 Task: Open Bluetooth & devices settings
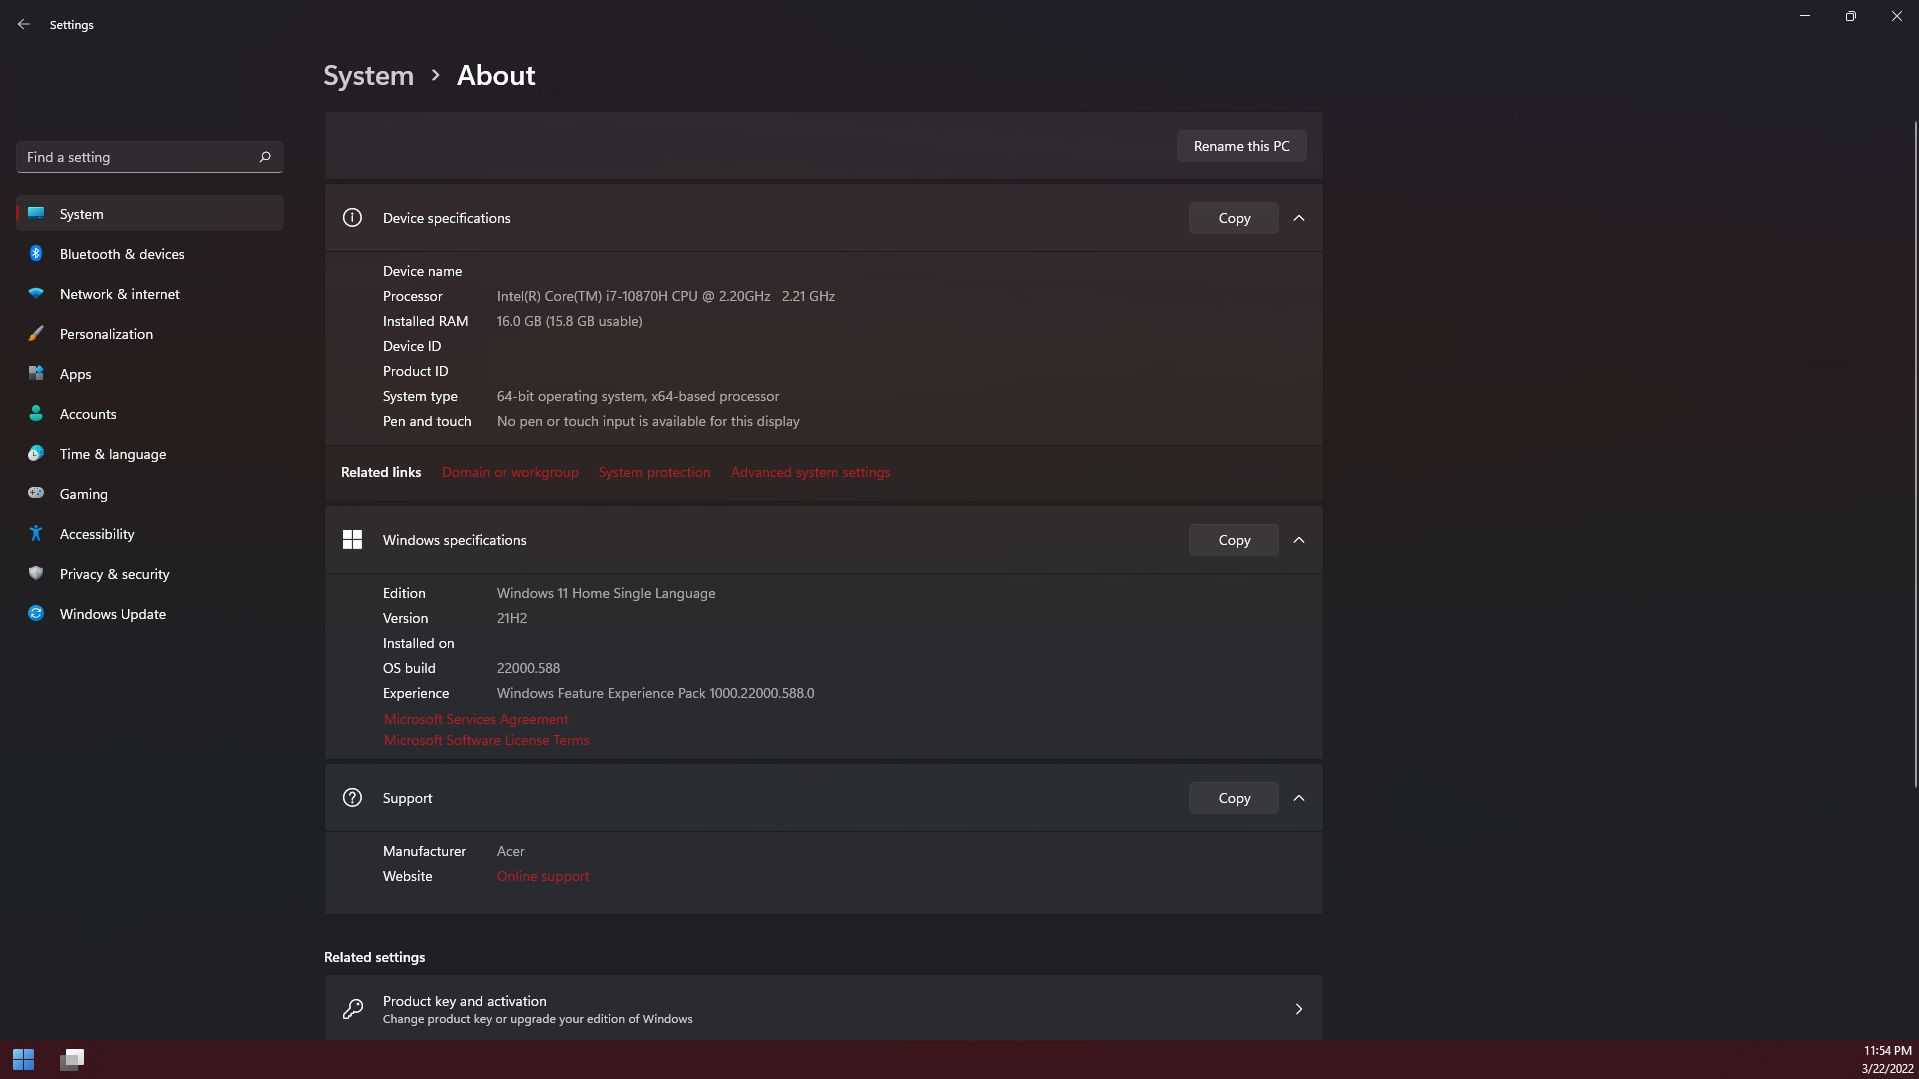click(x=121, y=254)
